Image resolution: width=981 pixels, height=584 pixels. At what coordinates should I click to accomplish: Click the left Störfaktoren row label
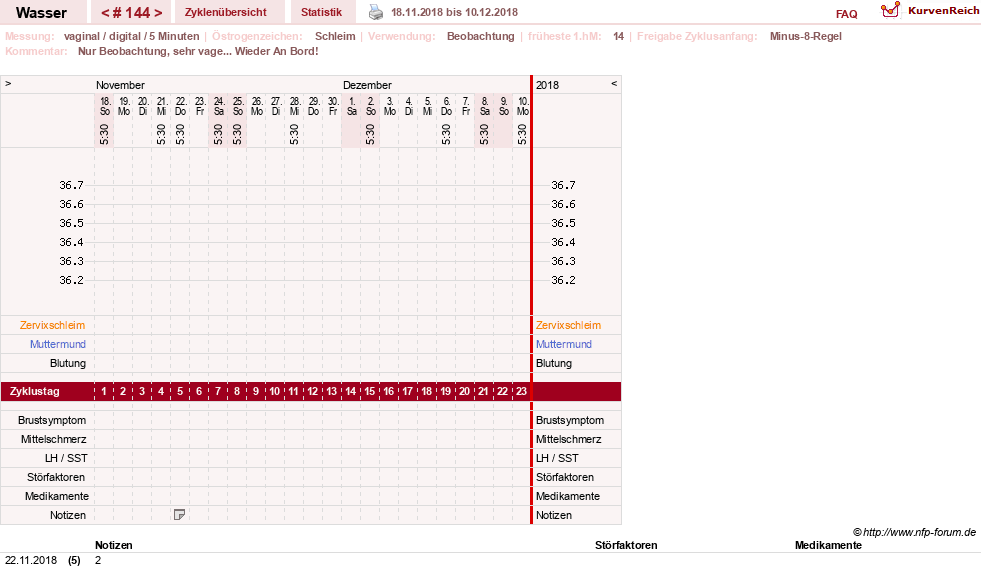pos(56,477)
